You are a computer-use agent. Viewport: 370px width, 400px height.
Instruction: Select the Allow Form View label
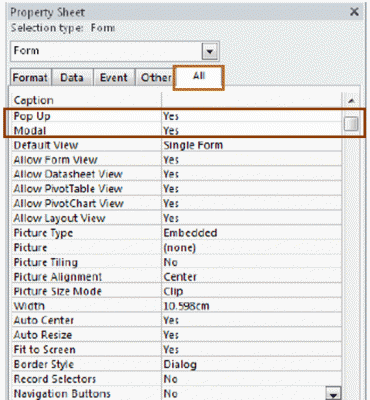coord(55,160)
